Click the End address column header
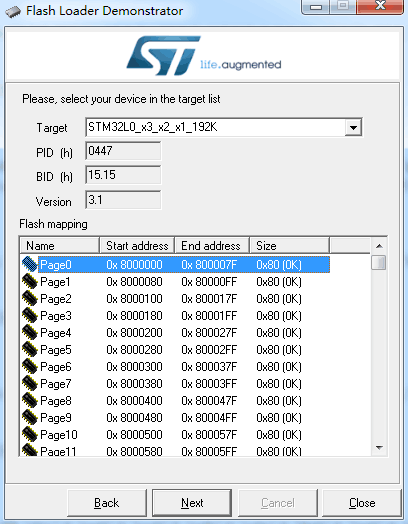The image size is (408, 524). pos(212,246)
